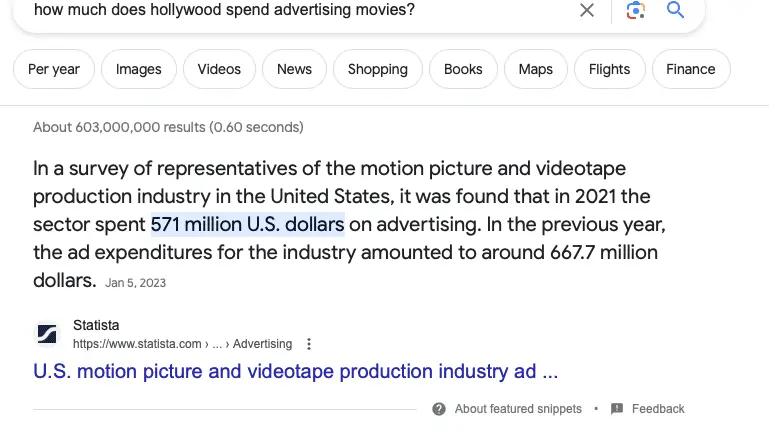Image resolution: width=769 pixels, height=443 pixels.
Task: Click the Statista logo favicon
Action: pos(47,334)
